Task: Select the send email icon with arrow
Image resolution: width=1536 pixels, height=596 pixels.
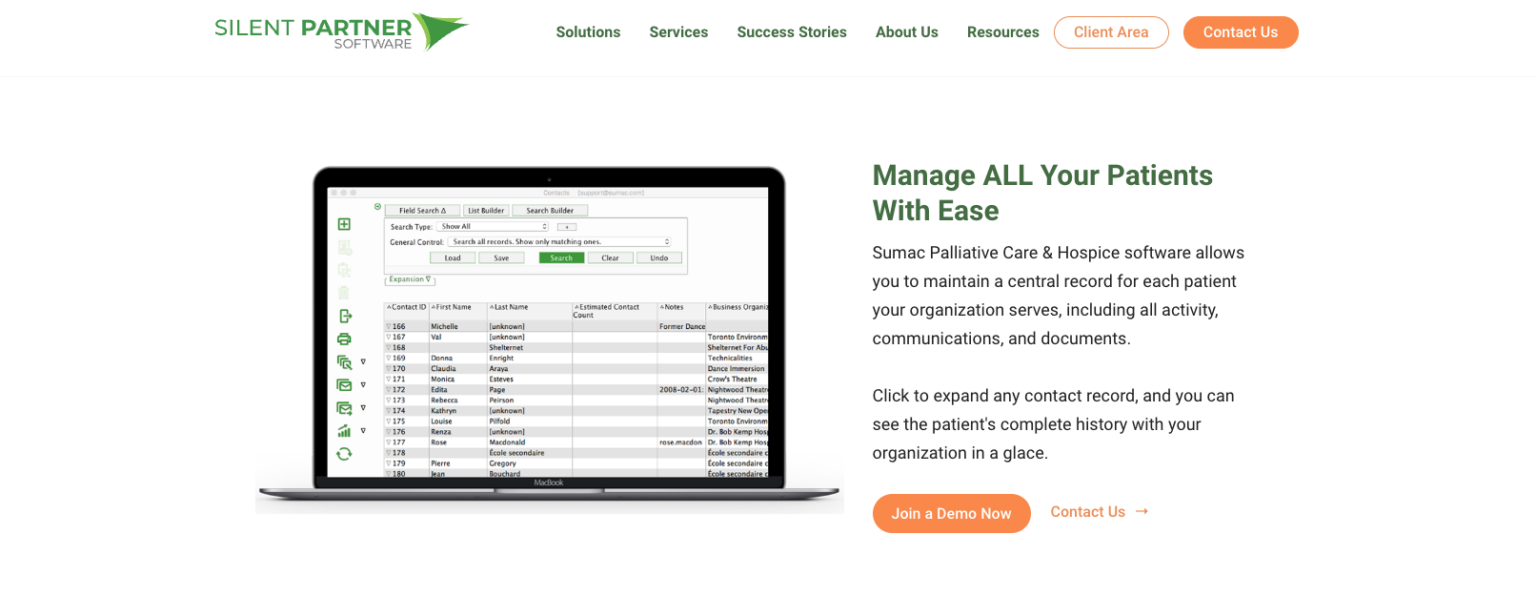Action: 344,408
